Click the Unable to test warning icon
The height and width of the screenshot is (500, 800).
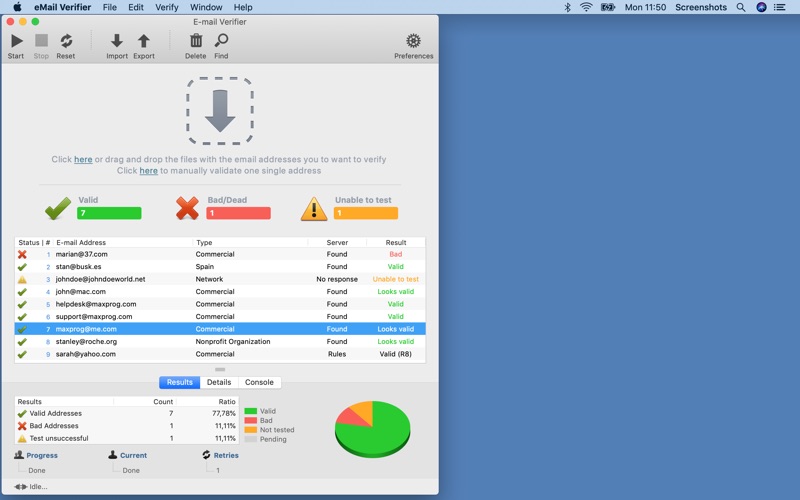click(314, 209)
